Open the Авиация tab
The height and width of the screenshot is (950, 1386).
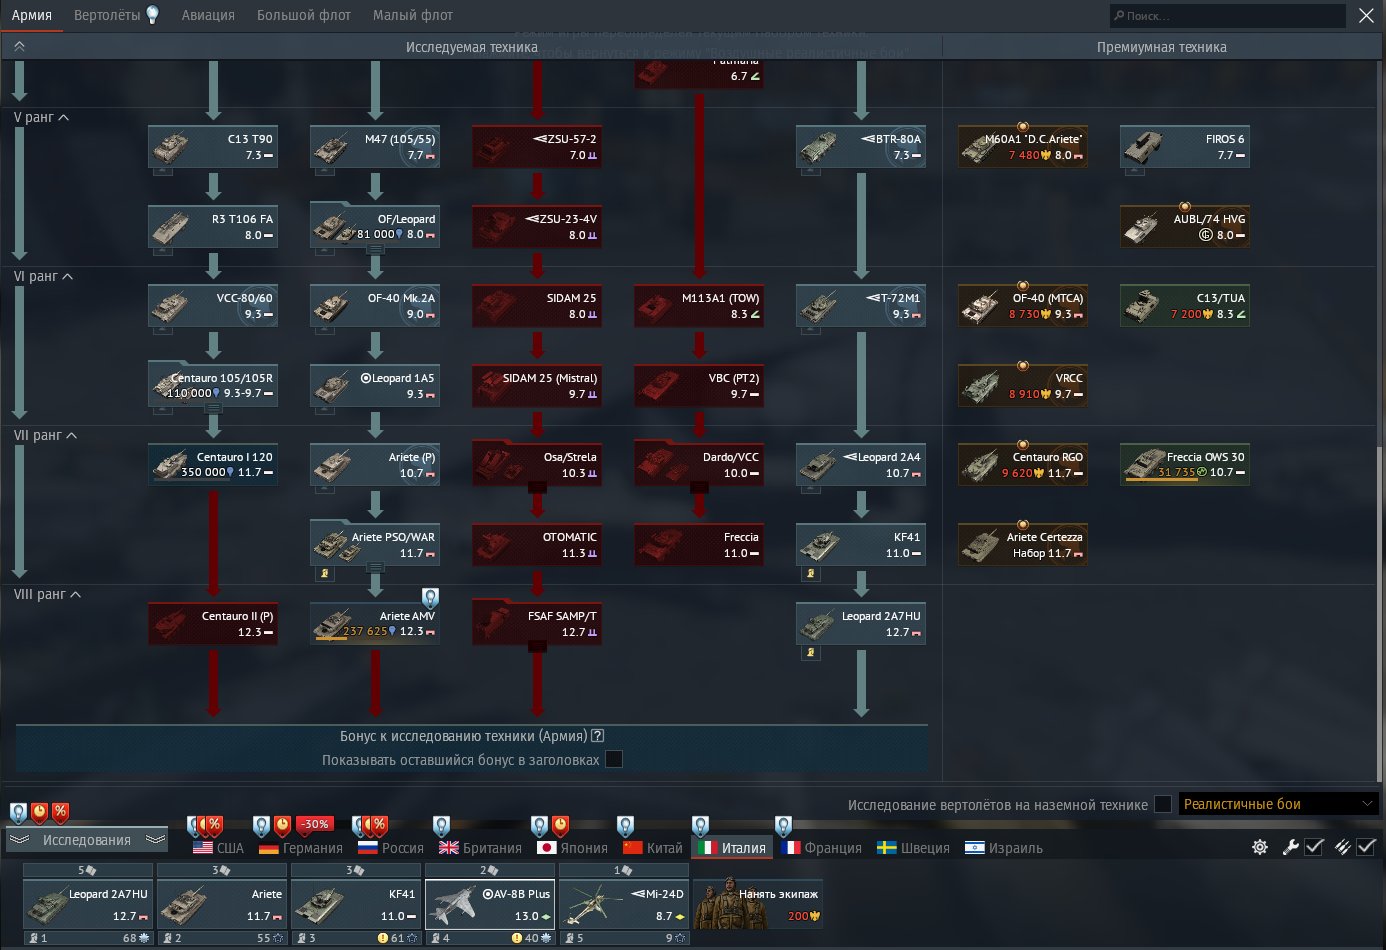[208, 15]
